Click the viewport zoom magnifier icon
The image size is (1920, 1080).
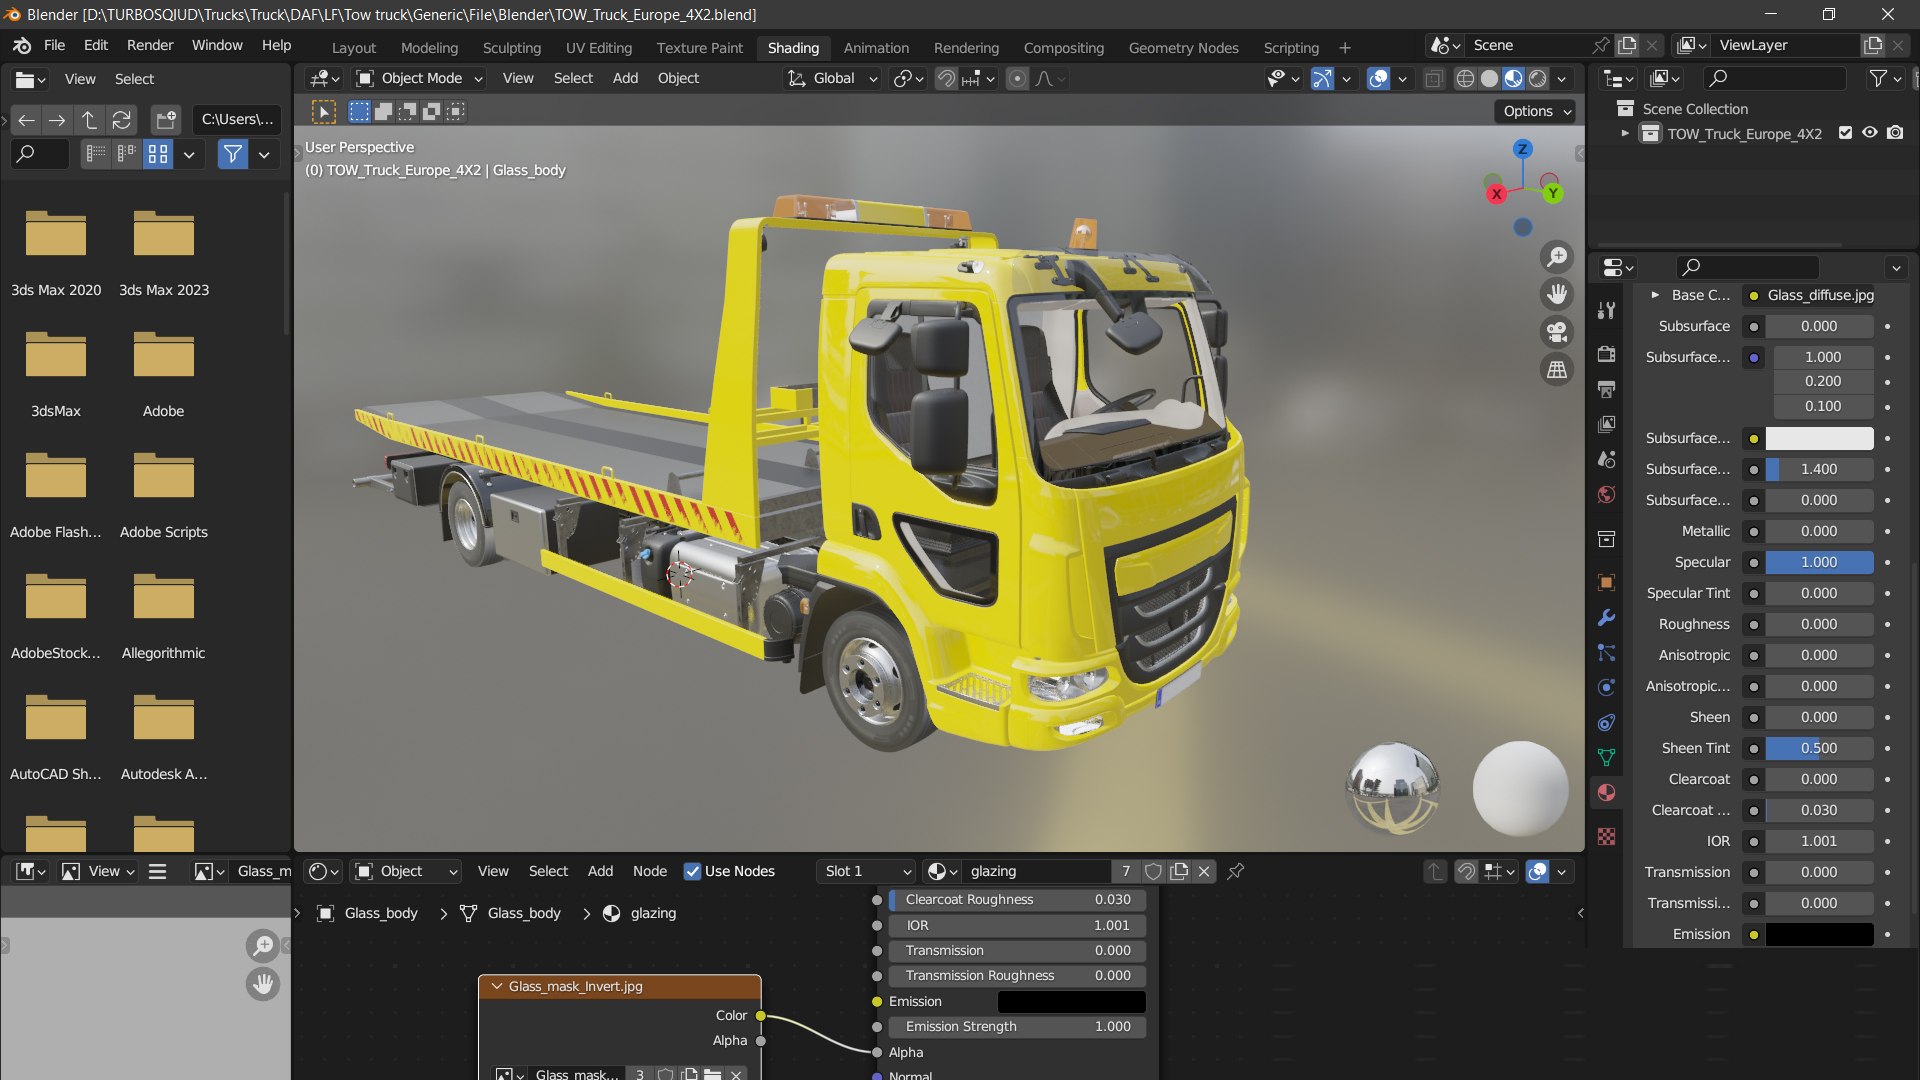[1557, 257]
